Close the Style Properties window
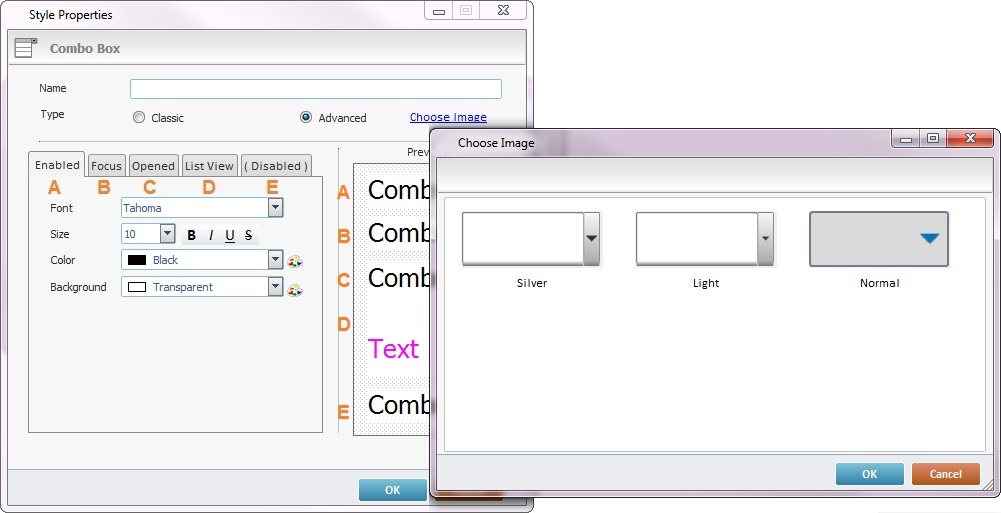Image resolution: width=1001 pixels, height=513 pixels. [503, 10]
